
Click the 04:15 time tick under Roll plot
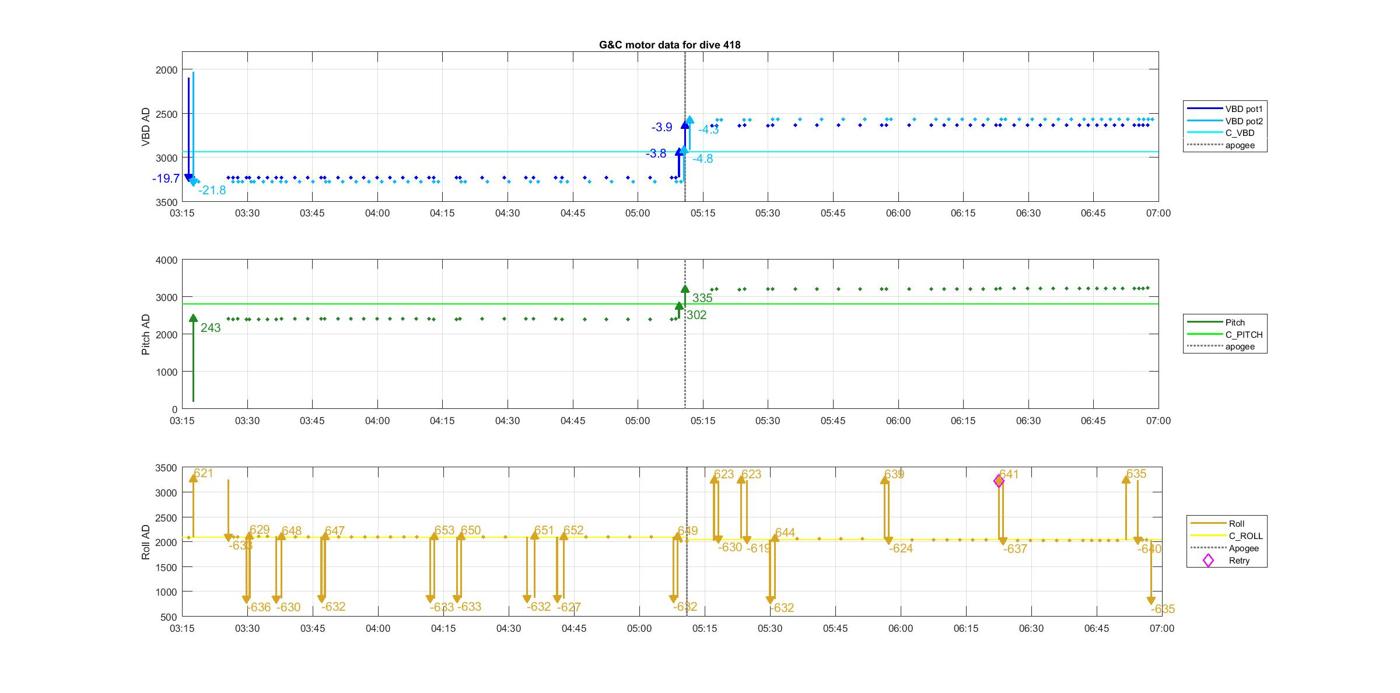pos(443,628)
